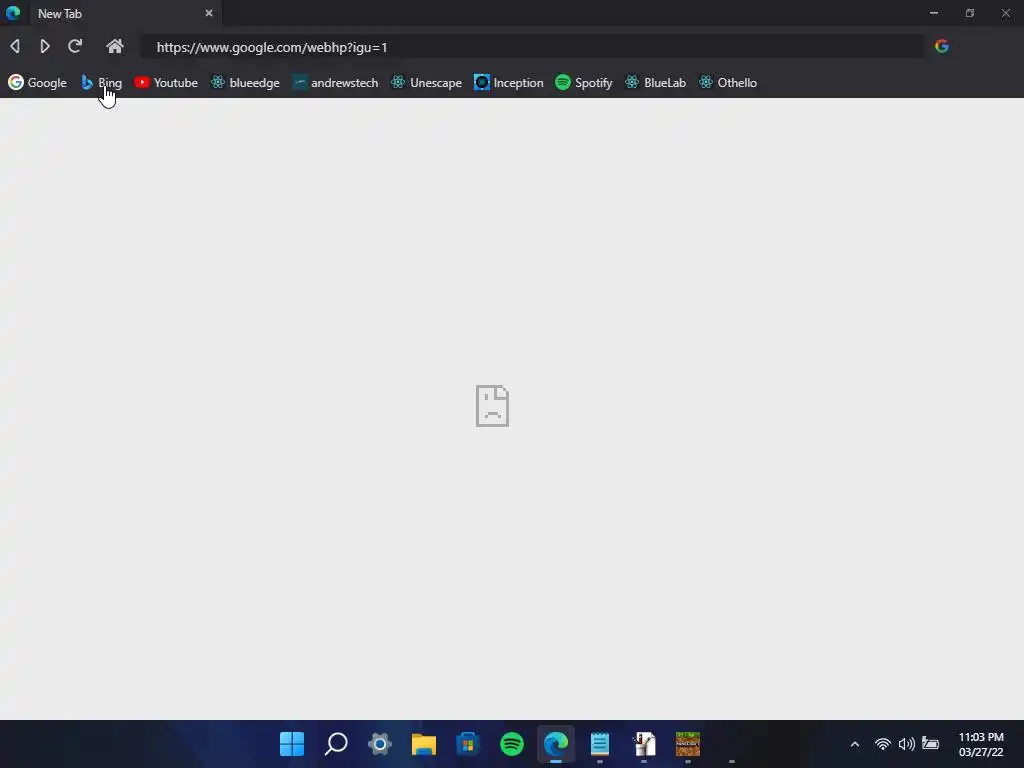Click the Google logo beside address bar
1024x768 pixels.
(x=942, y=46)
